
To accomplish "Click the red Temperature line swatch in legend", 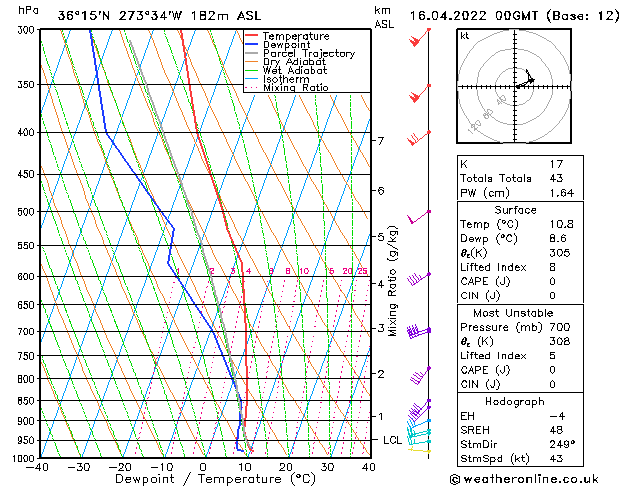I will (252, 36).
